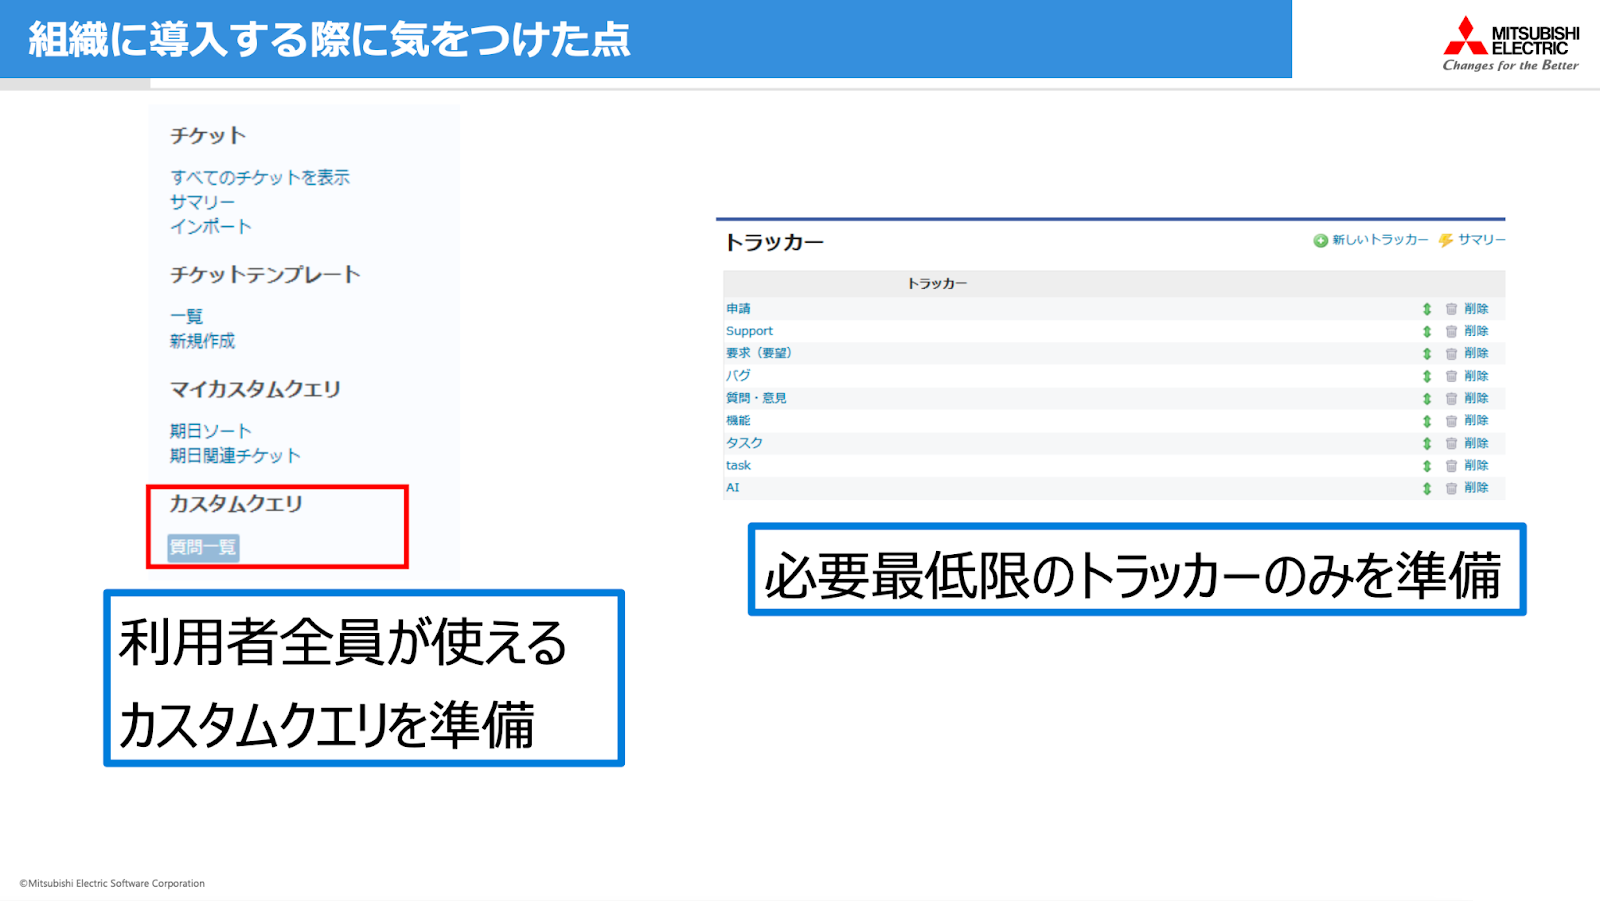Image resolution: width=1600 pixels, height=901 pixels.
Task: Click the Mitsubishi Electric logo
Action: [x=1511, y=43]
